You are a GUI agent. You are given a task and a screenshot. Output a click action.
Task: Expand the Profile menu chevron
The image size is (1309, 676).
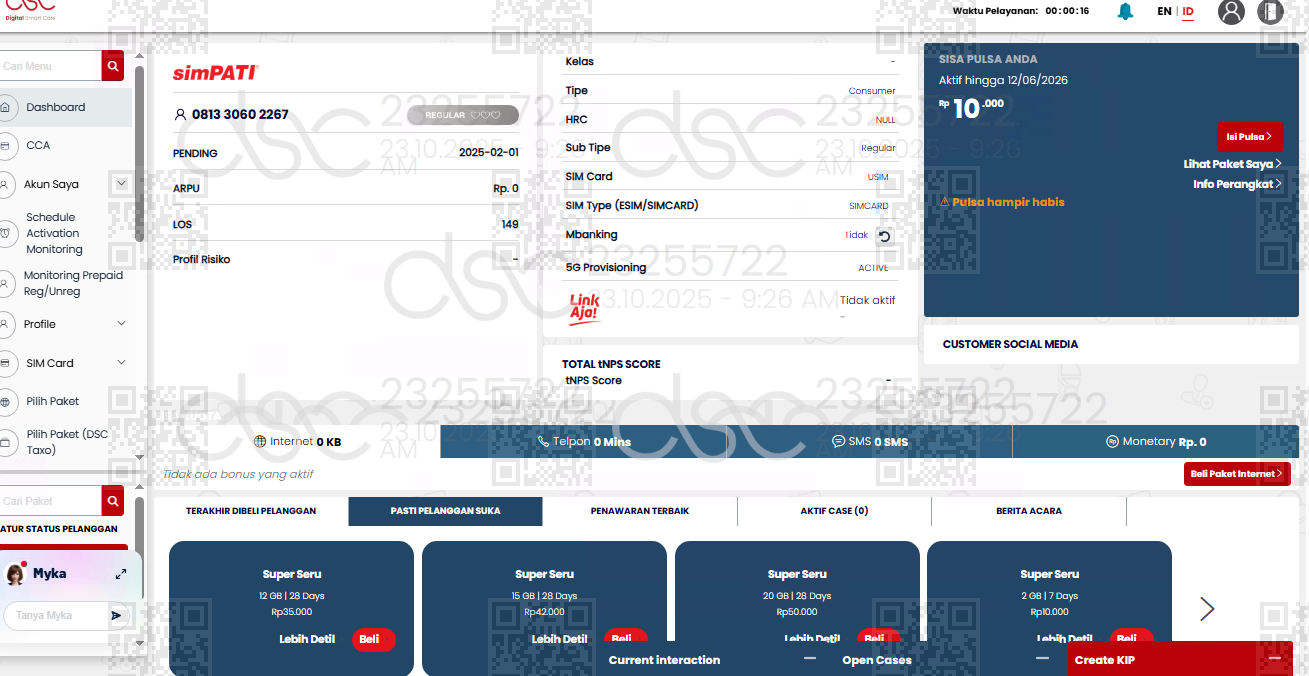tap(122, 324)
